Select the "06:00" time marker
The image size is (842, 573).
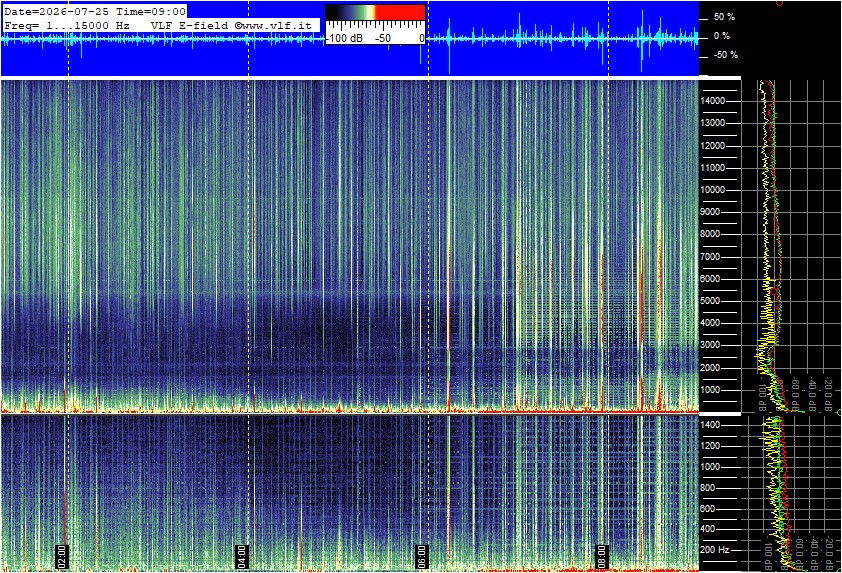pyautogui.click(x=422, y=557)
